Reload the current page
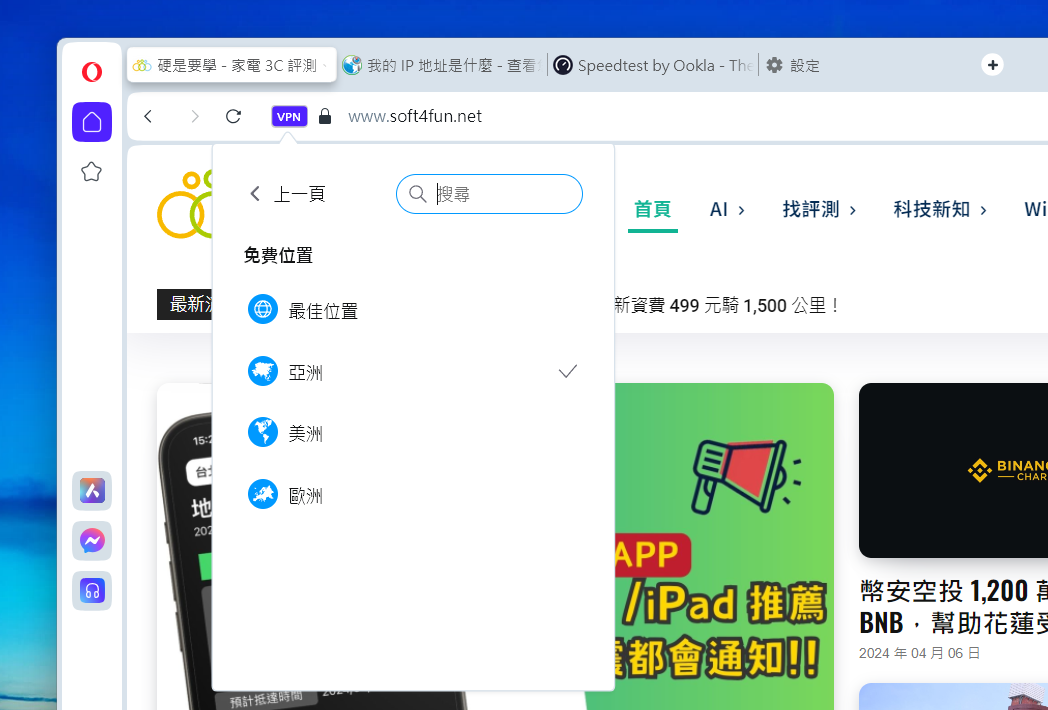1048x710 pixels. [233, 117]
